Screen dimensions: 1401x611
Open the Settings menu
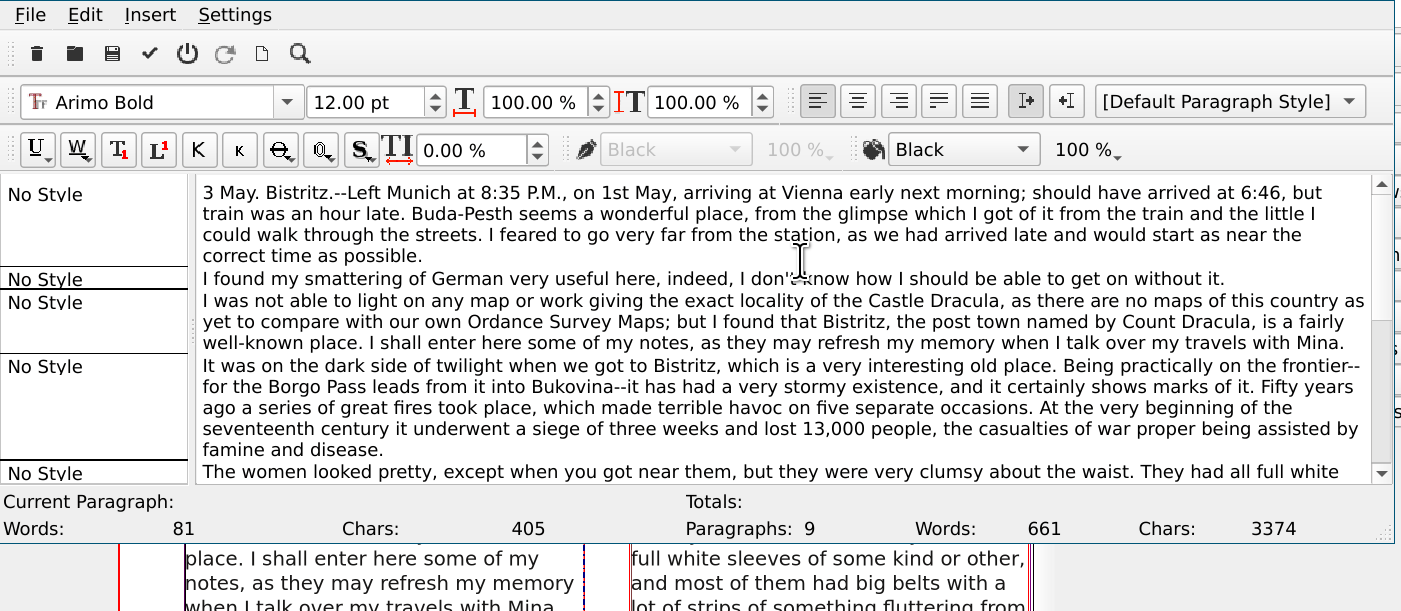point(235,15)
